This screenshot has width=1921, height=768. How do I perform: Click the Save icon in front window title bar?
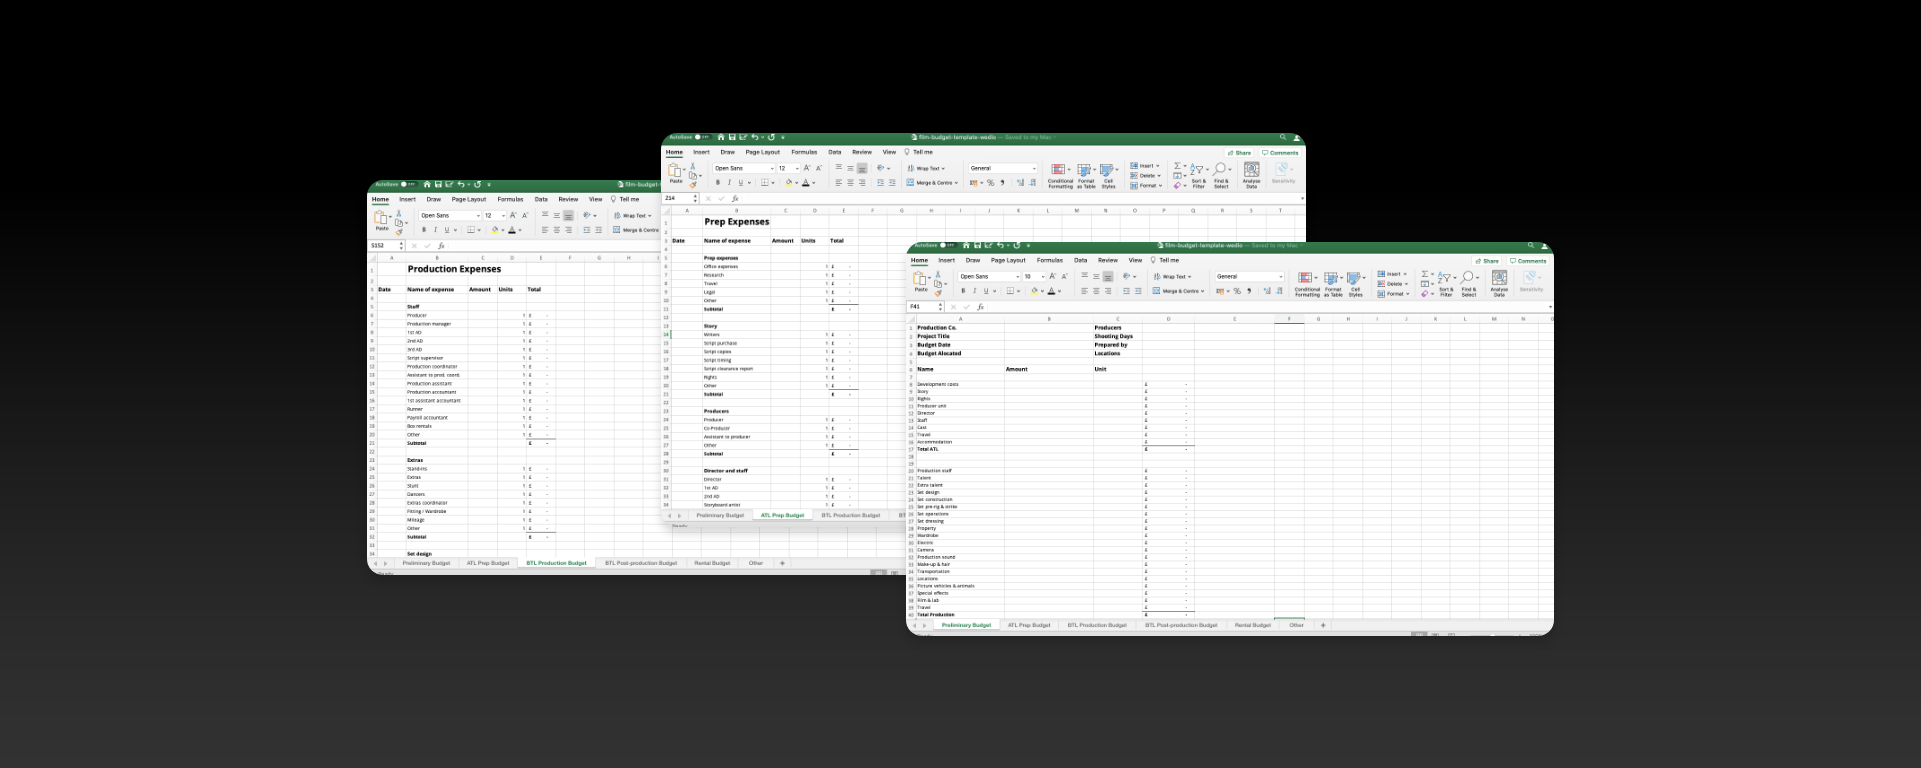click(978, 245)
